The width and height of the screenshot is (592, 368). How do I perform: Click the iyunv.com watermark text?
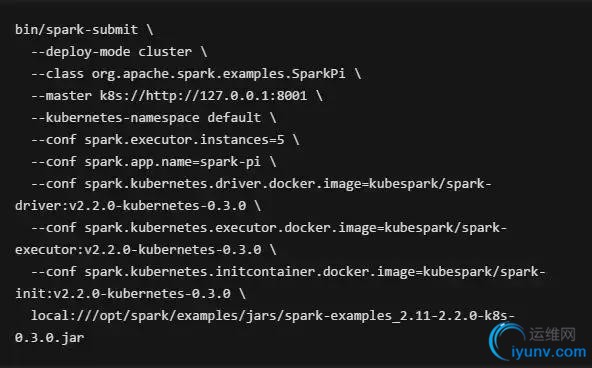pos(549,352)
